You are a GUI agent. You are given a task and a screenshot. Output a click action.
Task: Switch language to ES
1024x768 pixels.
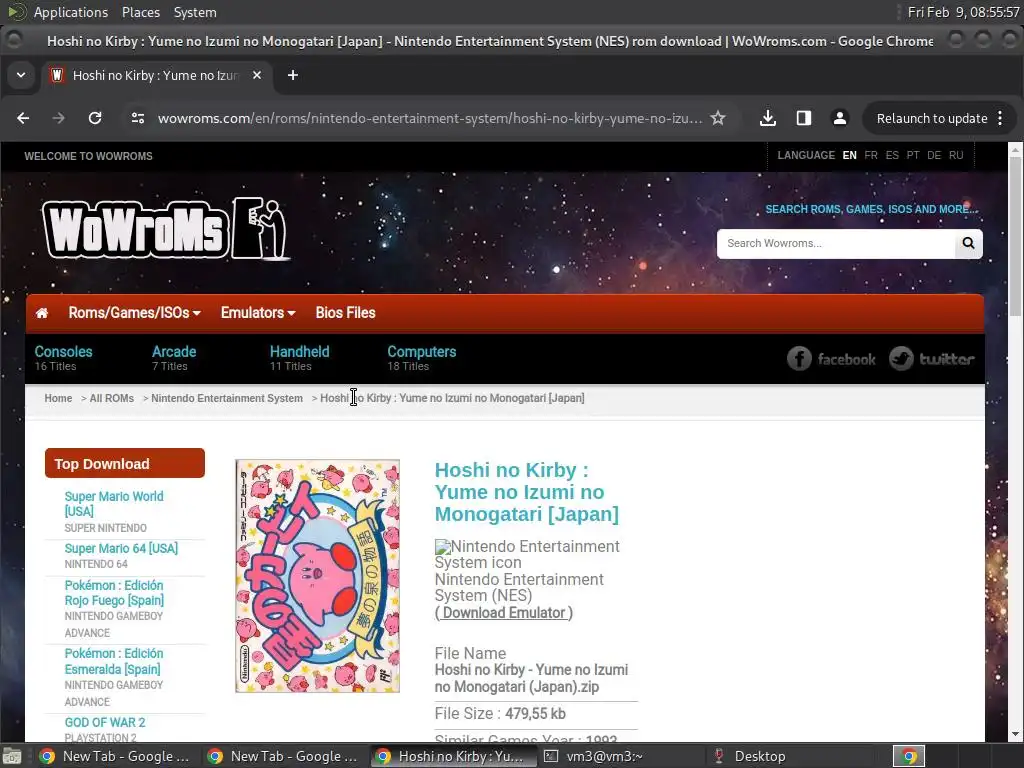coord(892,155)
